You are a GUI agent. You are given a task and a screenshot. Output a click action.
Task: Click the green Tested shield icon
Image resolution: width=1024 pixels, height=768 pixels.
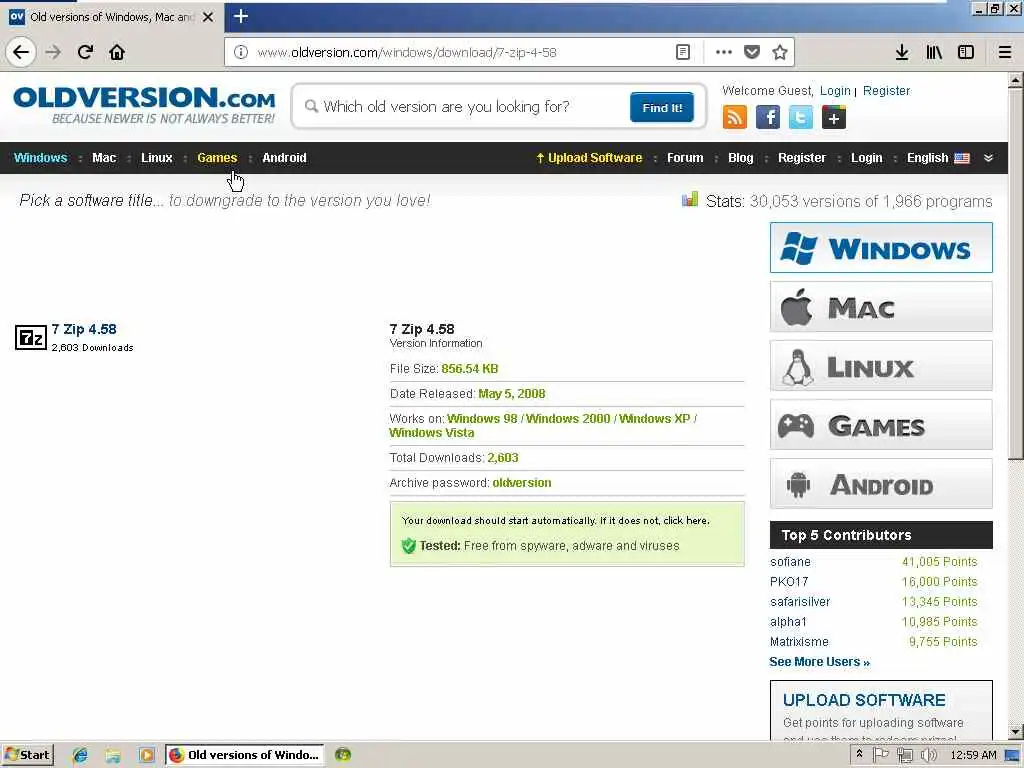pos(409,546)
